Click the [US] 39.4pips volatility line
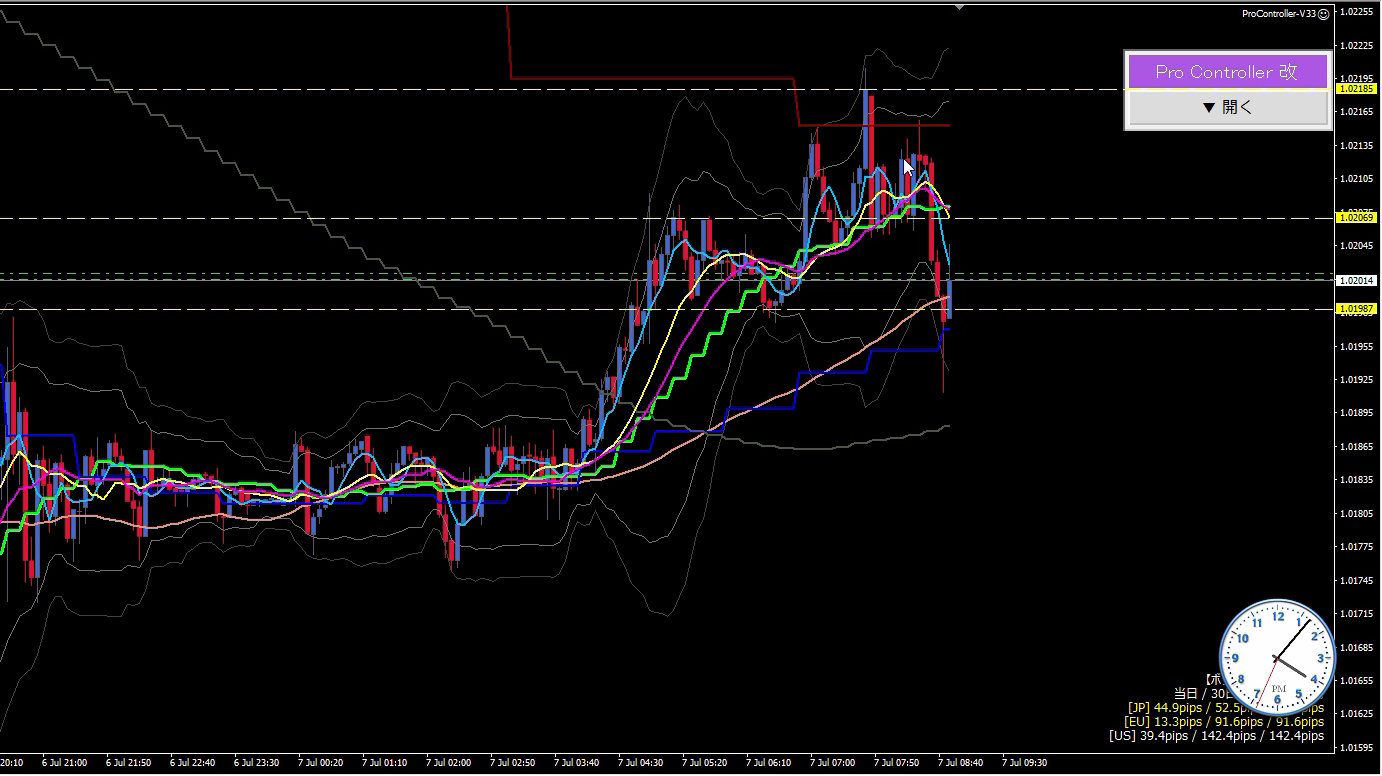Screen dimensions: 1382x776 (x=1216, y=735)
